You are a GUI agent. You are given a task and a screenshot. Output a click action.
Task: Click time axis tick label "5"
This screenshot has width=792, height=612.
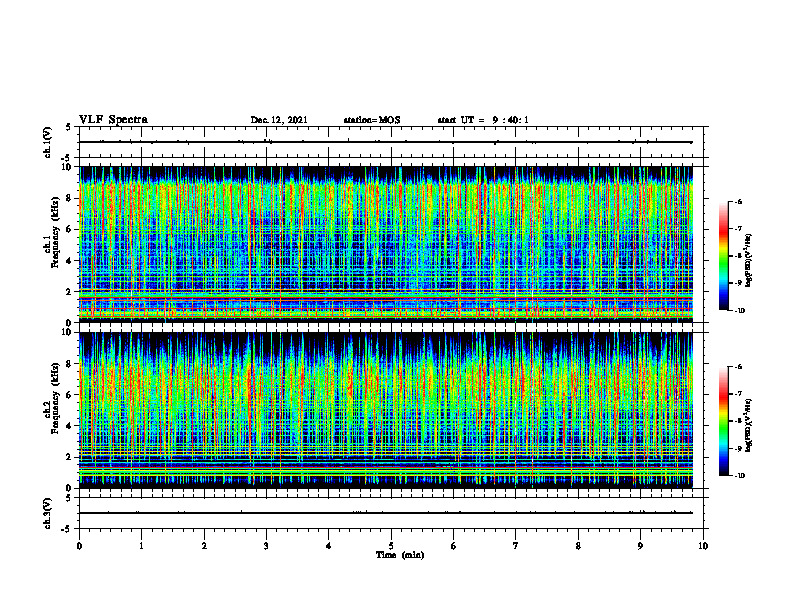[391, 546]
